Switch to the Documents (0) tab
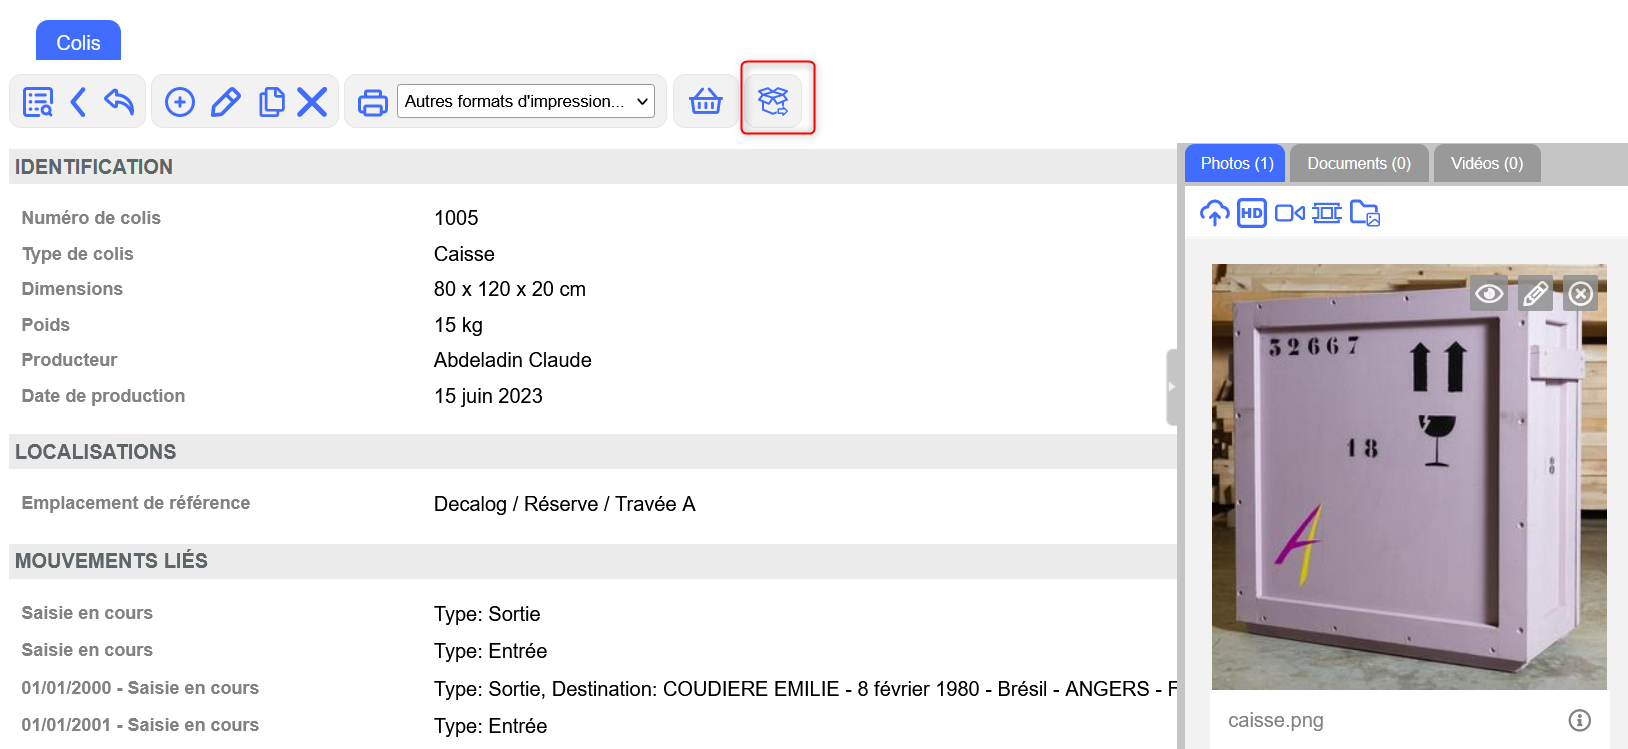 tap(1358, 163)
